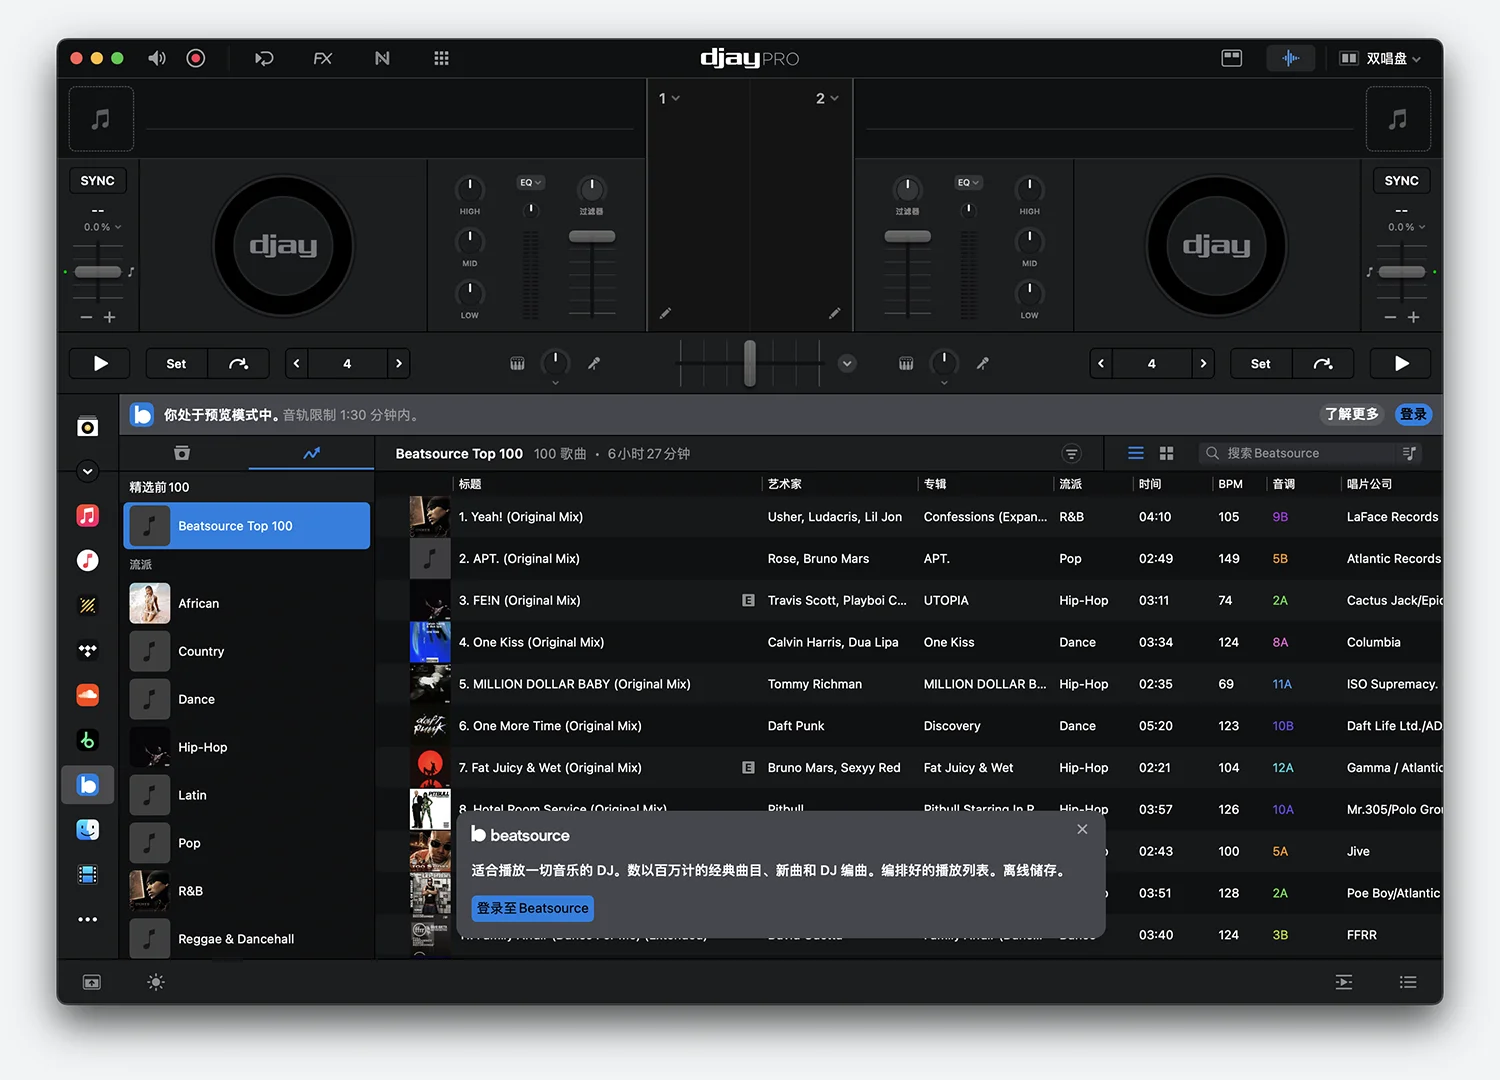The width and height of the screenshot is (1500, 1080).
Task: Click the left deck volume fader
Action: point(592,237)
